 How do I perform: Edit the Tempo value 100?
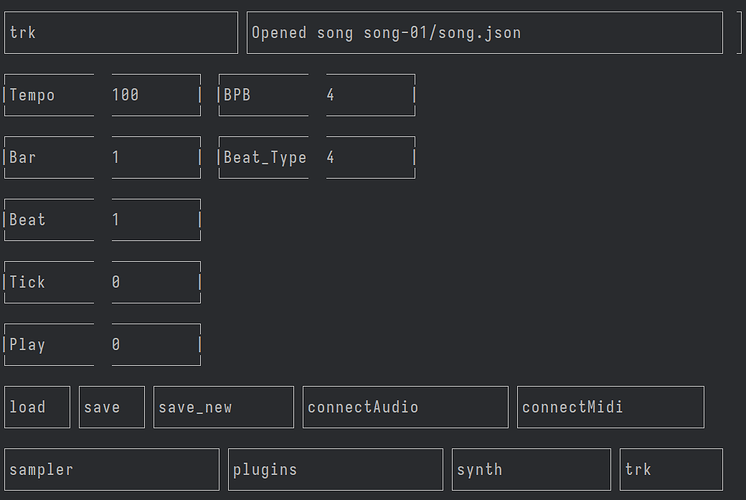coord(156,95)
